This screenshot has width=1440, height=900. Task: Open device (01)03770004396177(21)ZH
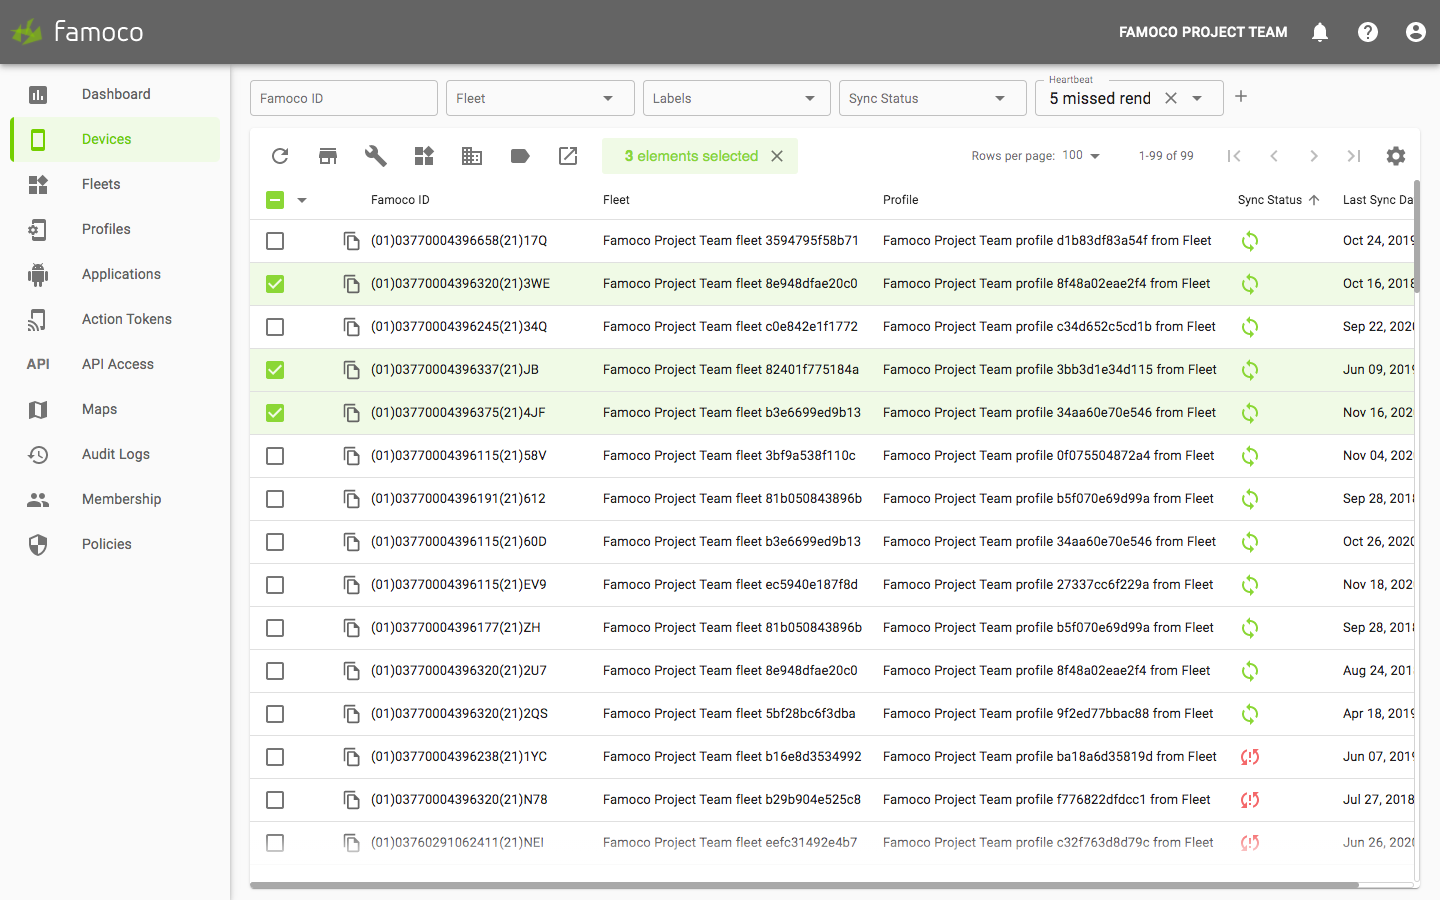click(x=455, y=628)
